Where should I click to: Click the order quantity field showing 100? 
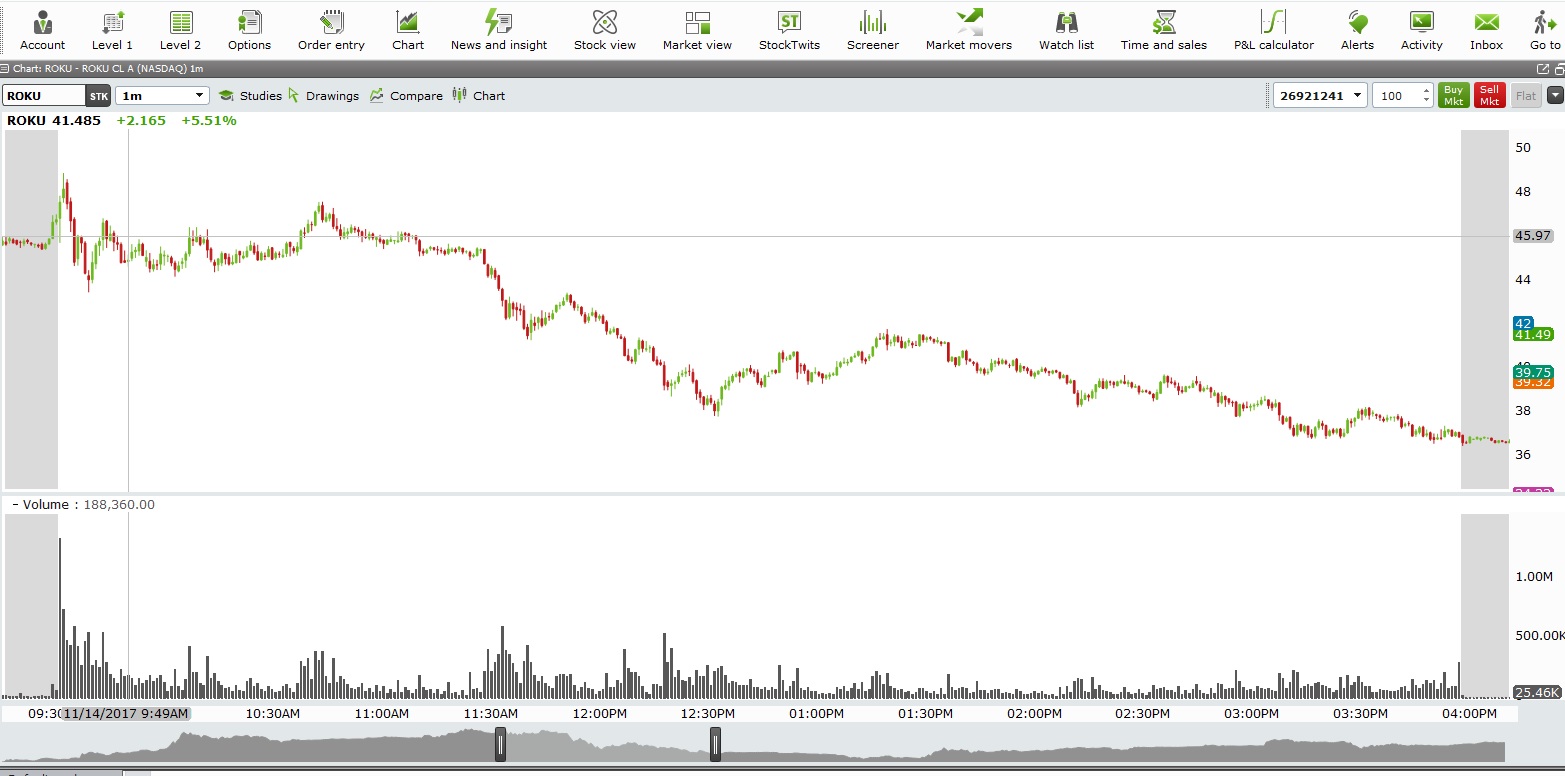point(1396,96)
